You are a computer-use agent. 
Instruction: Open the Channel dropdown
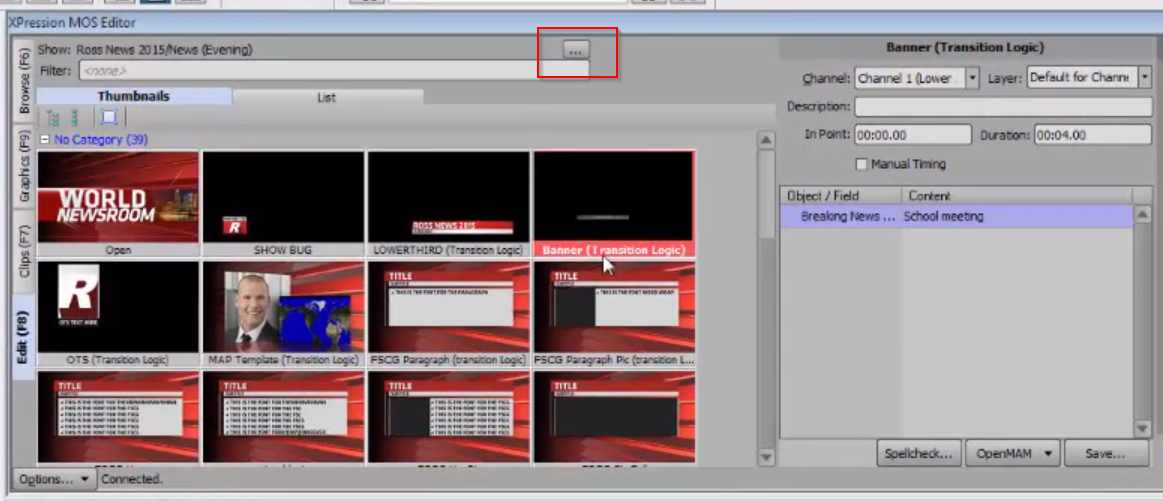point(972,78)
